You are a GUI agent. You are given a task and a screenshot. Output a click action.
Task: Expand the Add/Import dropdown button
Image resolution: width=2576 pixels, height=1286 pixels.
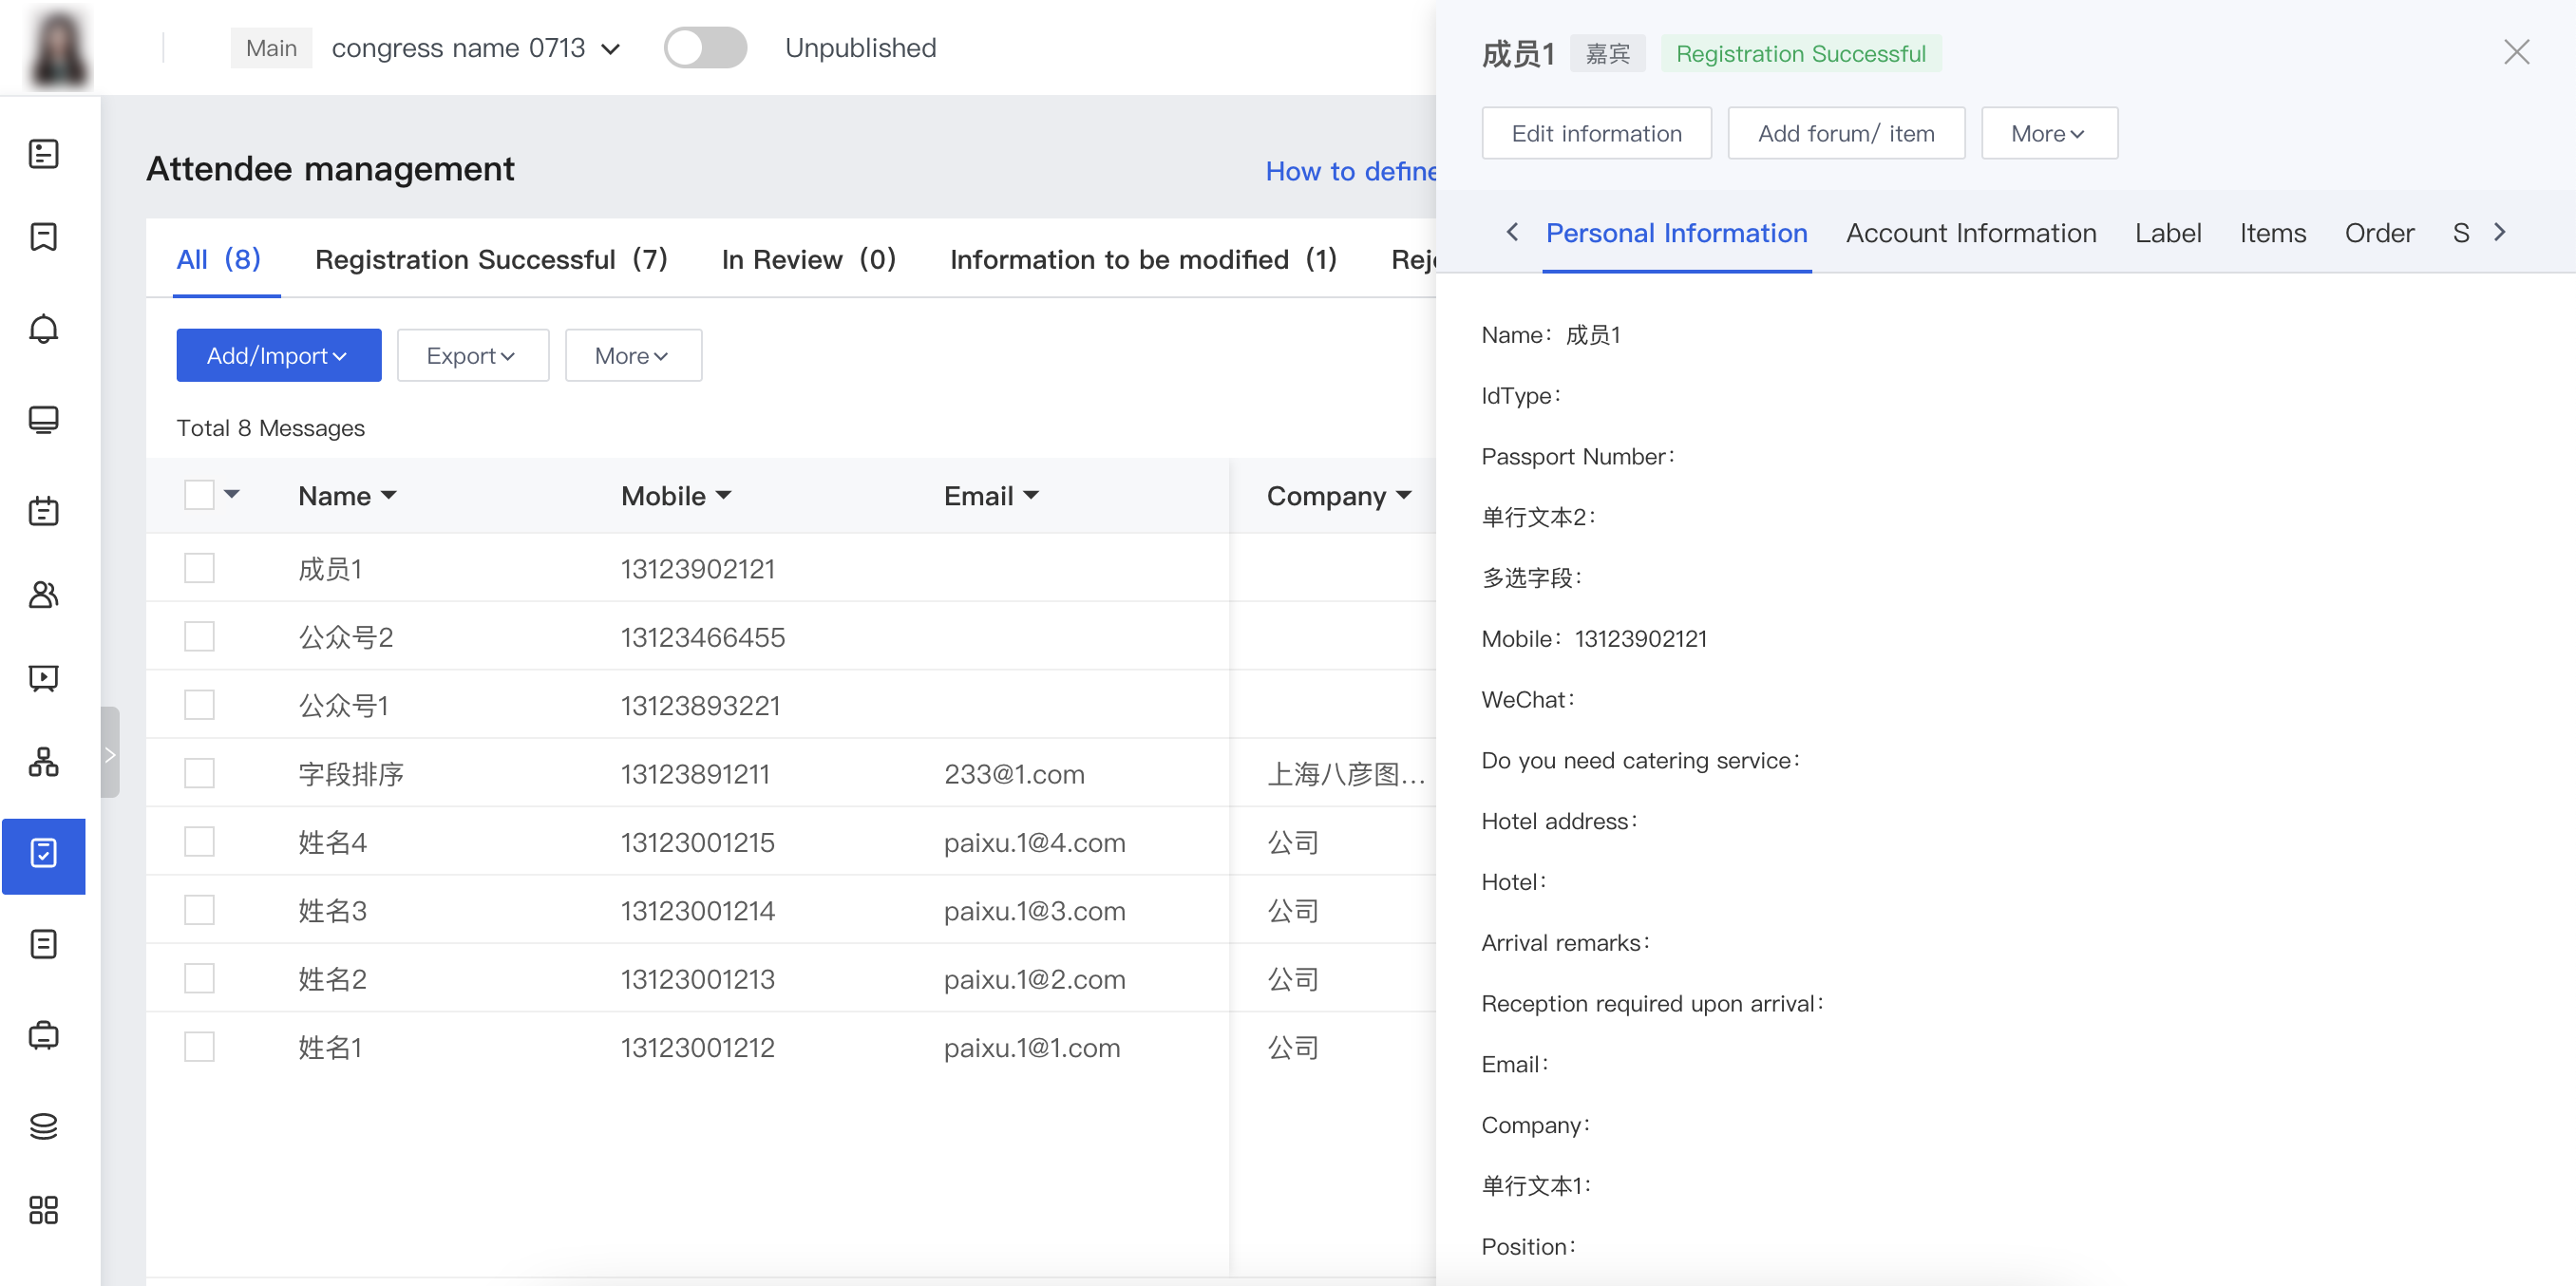point(278,356)
